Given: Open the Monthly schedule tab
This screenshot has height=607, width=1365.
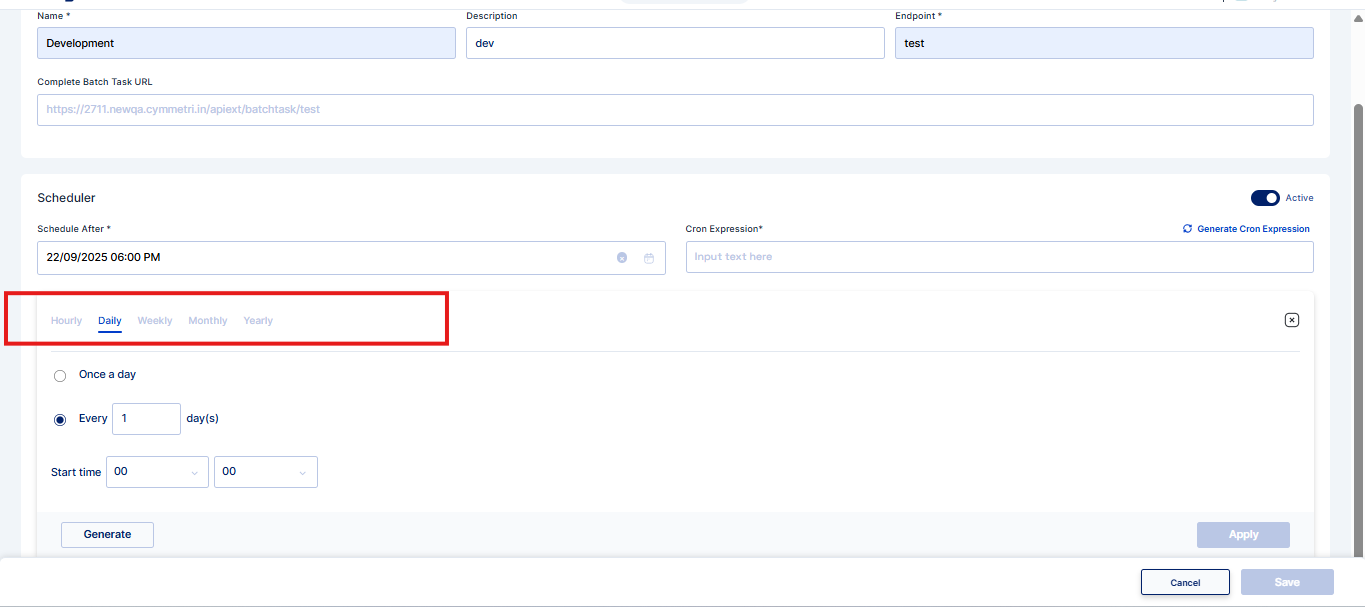Looking at the screenshot, I should click(208, 321).
